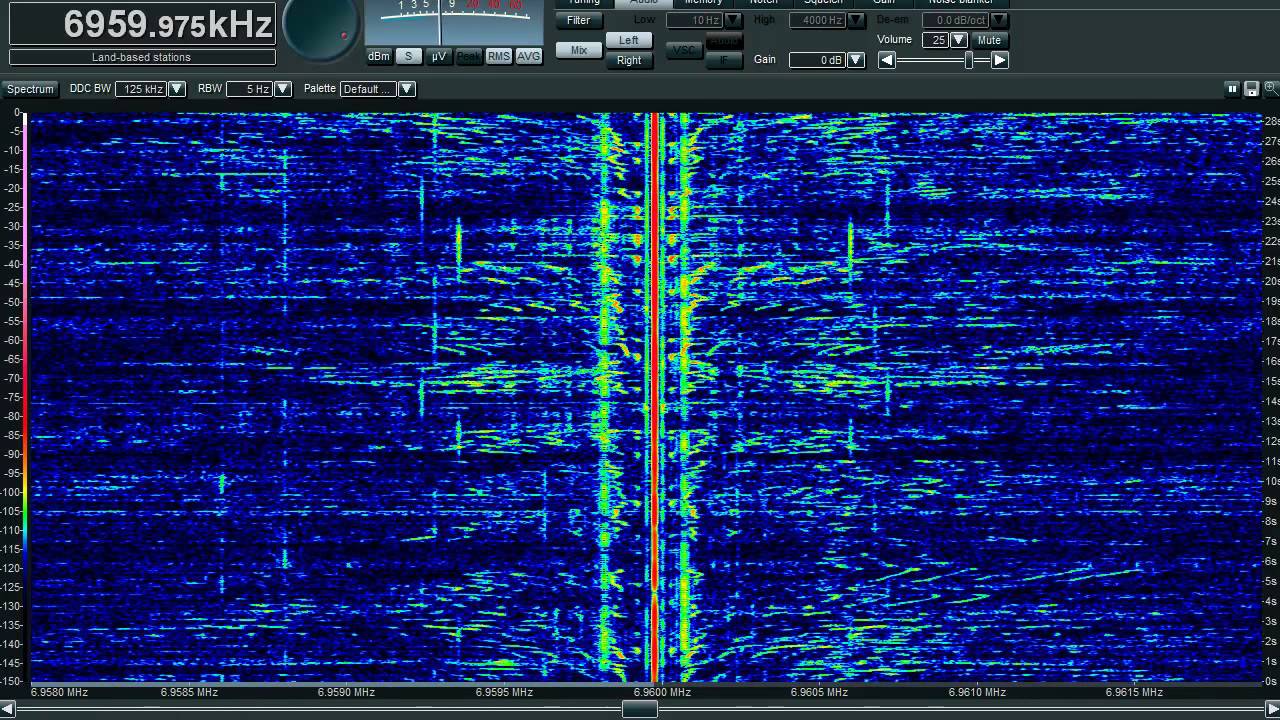This screenshot has height=720, width=1280.
Task: Pause the waterfall display
Action: pos(1232,89)
